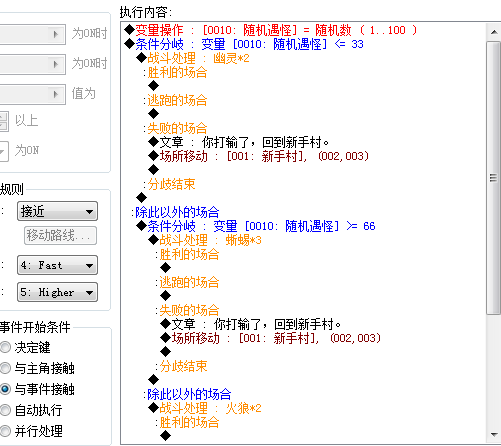Open the 值为 variable selector arrow
This screenshot has width=501, height=446.
point(56,94)
